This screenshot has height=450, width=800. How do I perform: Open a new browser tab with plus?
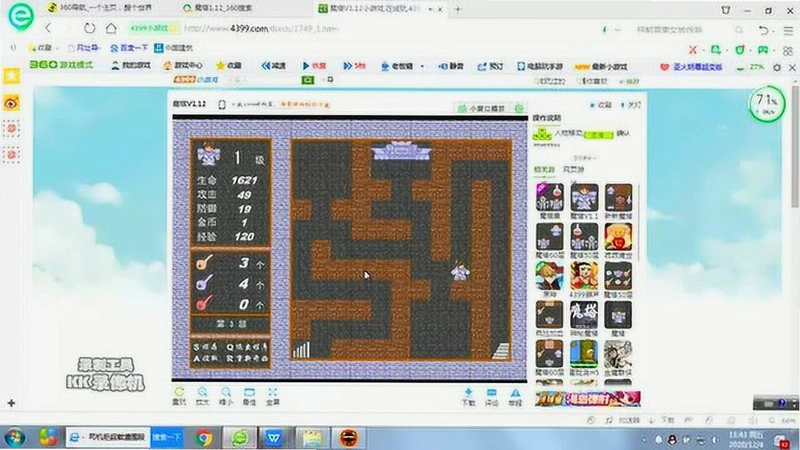coord(458,9)
